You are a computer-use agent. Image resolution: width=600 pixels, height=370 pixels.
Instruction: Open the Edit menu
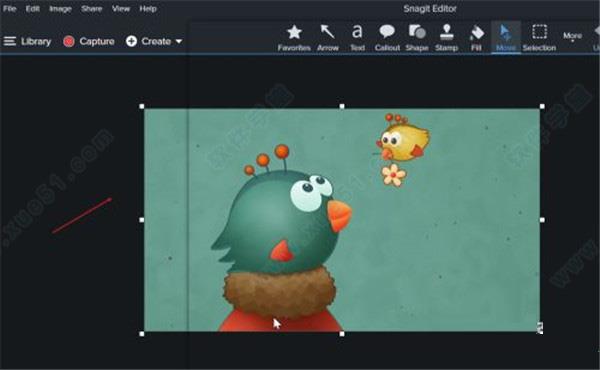[x=33, y=8]
